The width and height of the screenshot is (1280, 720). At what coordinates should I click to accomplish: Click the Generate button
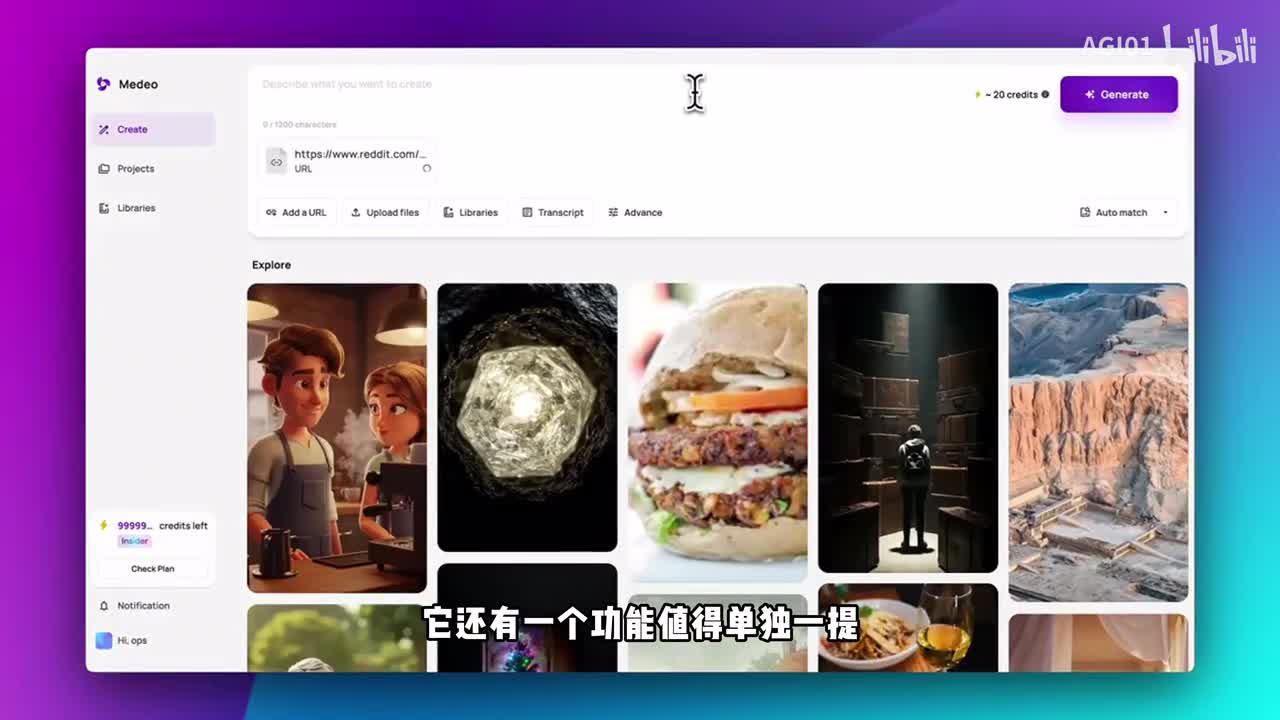[1118, 94]
